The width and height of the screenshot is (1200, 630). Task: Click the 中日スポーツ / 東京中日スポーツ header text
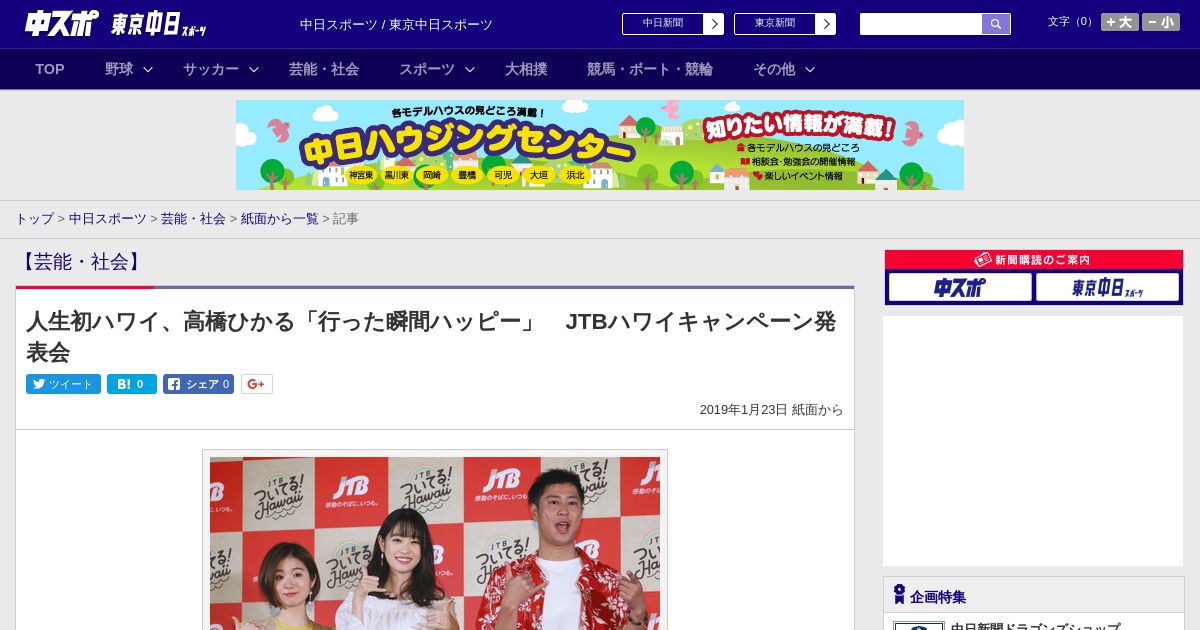[x=396, y=24]
